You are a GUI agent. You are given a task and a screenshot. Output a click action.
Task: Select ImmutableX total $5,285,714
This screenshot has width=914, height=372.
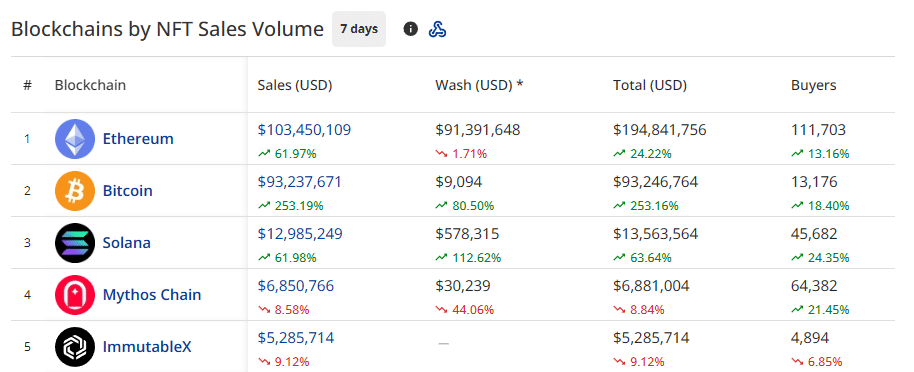(652, 337)
